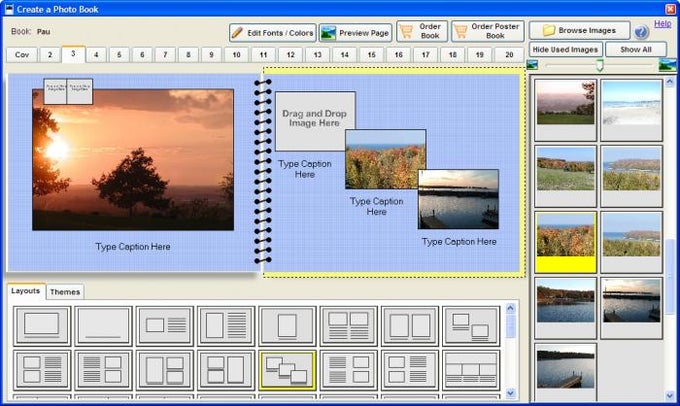
Task: Click small layout placeholder boxes on sunset photo
Action: tap(68, 91)
